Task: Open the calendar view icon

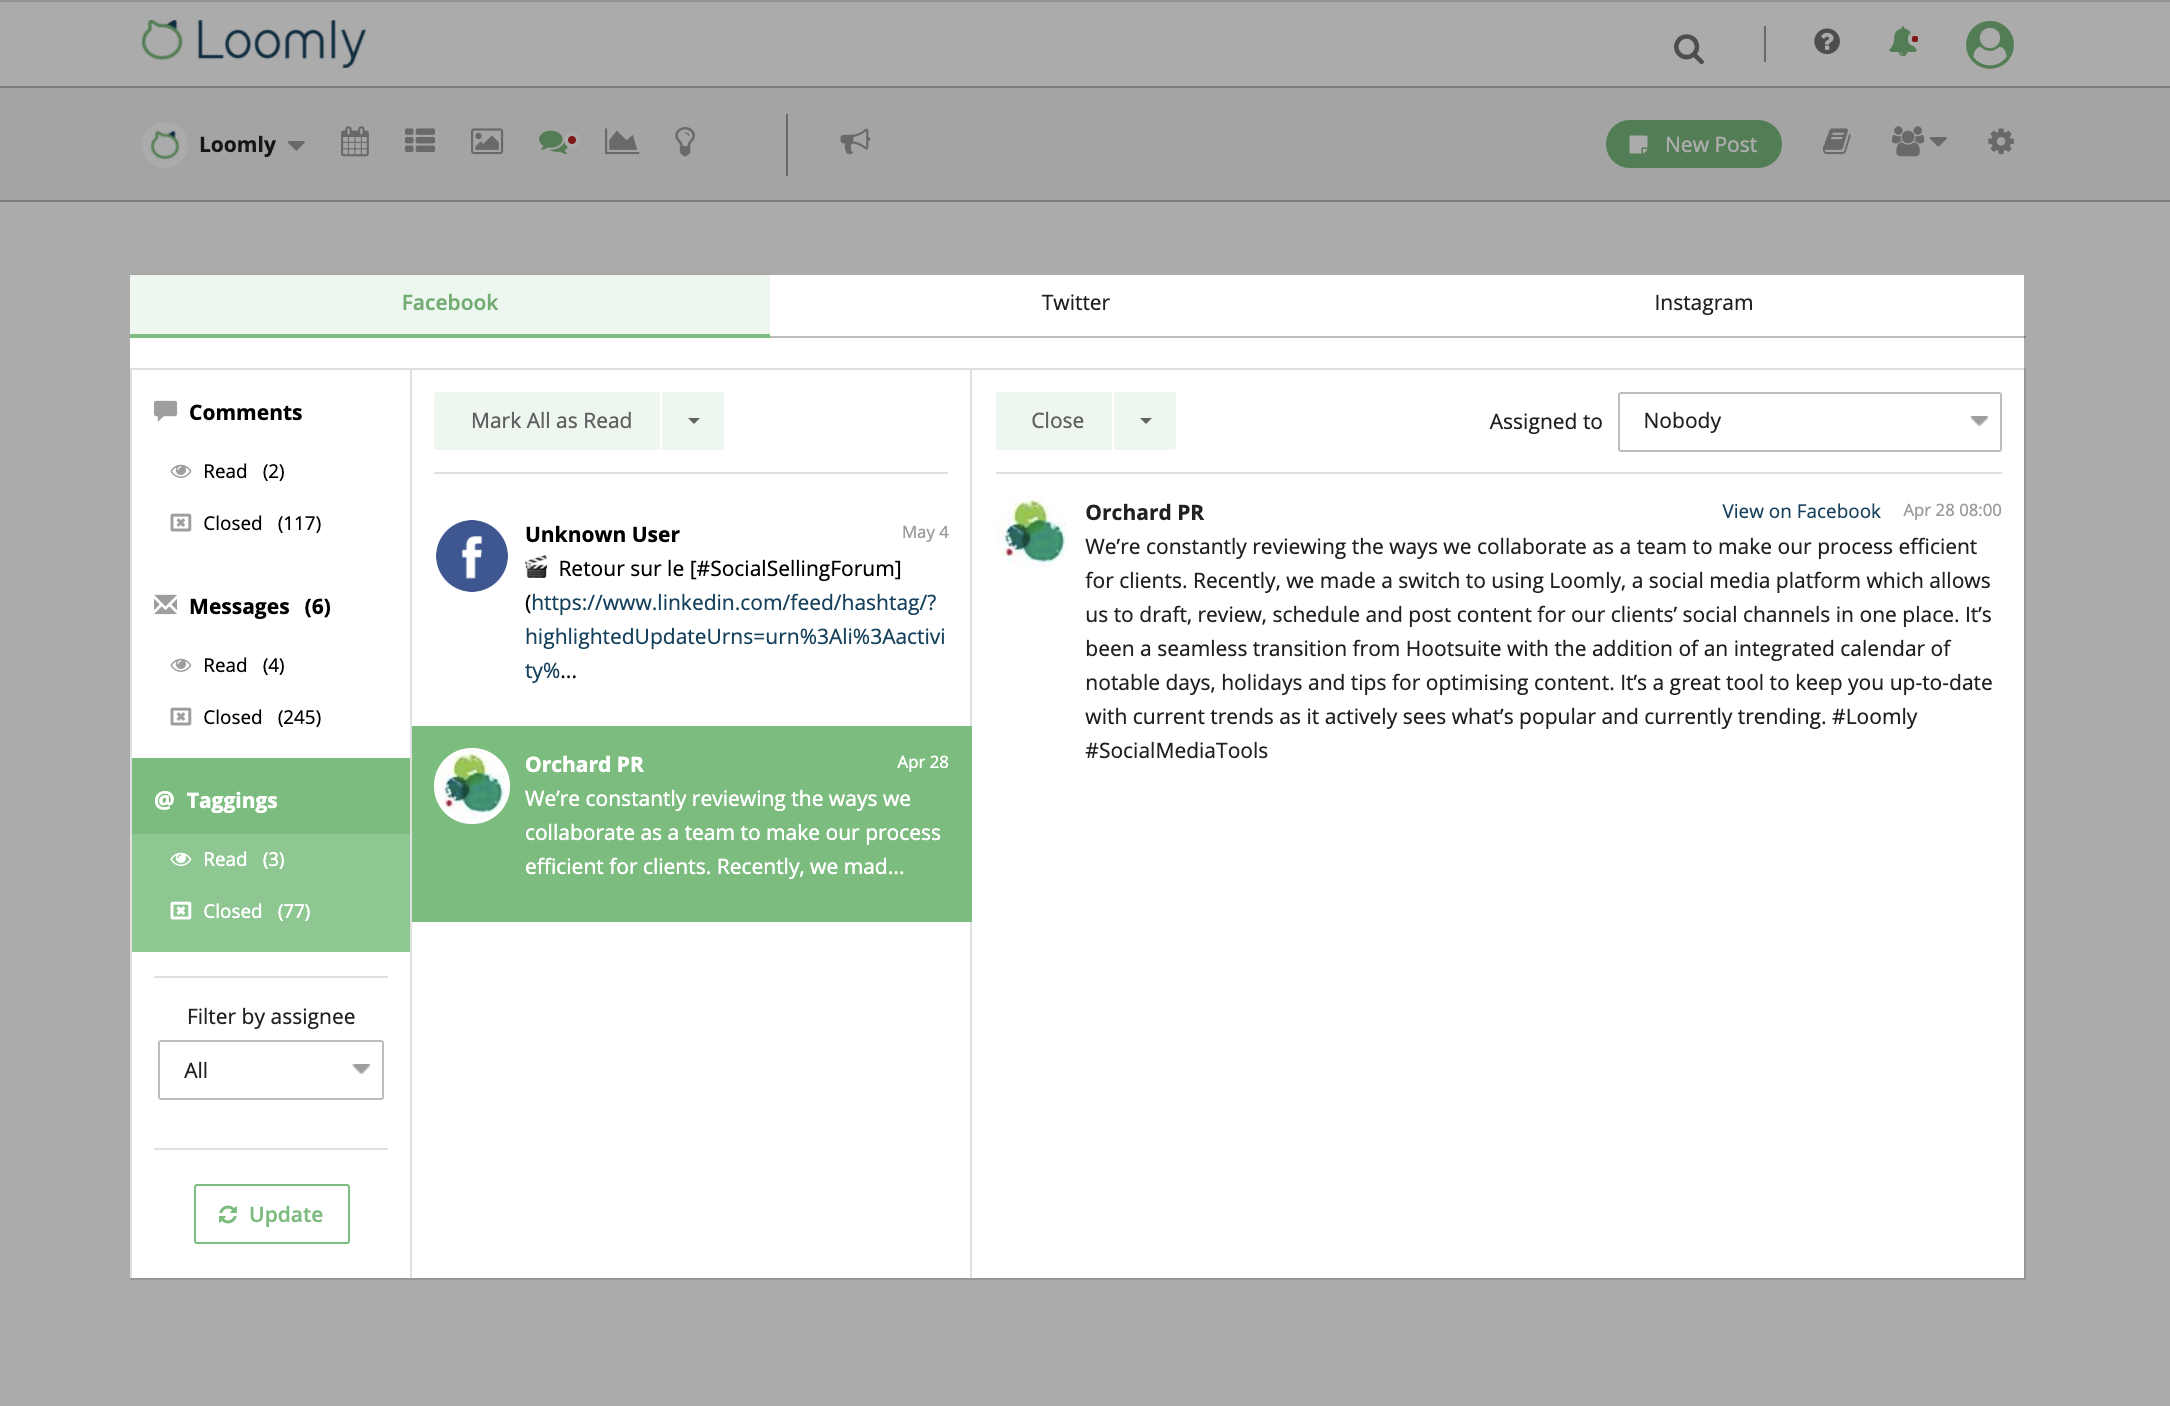Action: click(x=355, y=142)
